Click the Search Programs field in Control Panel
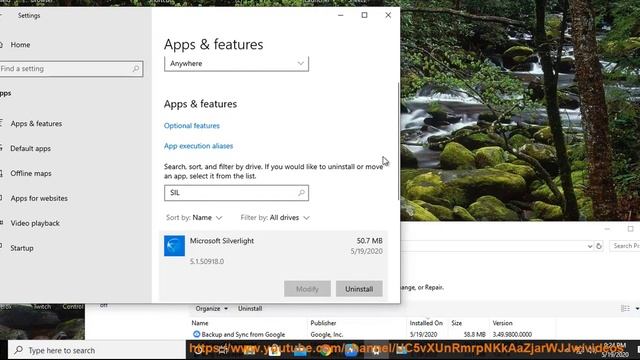 click(x=625, y=246)
